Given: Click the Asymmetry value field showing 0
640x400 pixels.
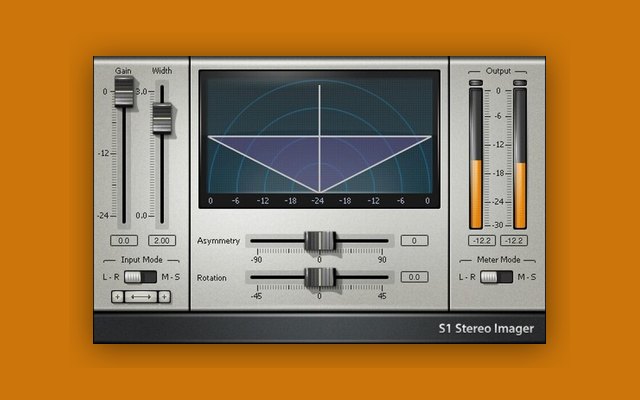Looking at the screenshot, I should pos(414,240).
